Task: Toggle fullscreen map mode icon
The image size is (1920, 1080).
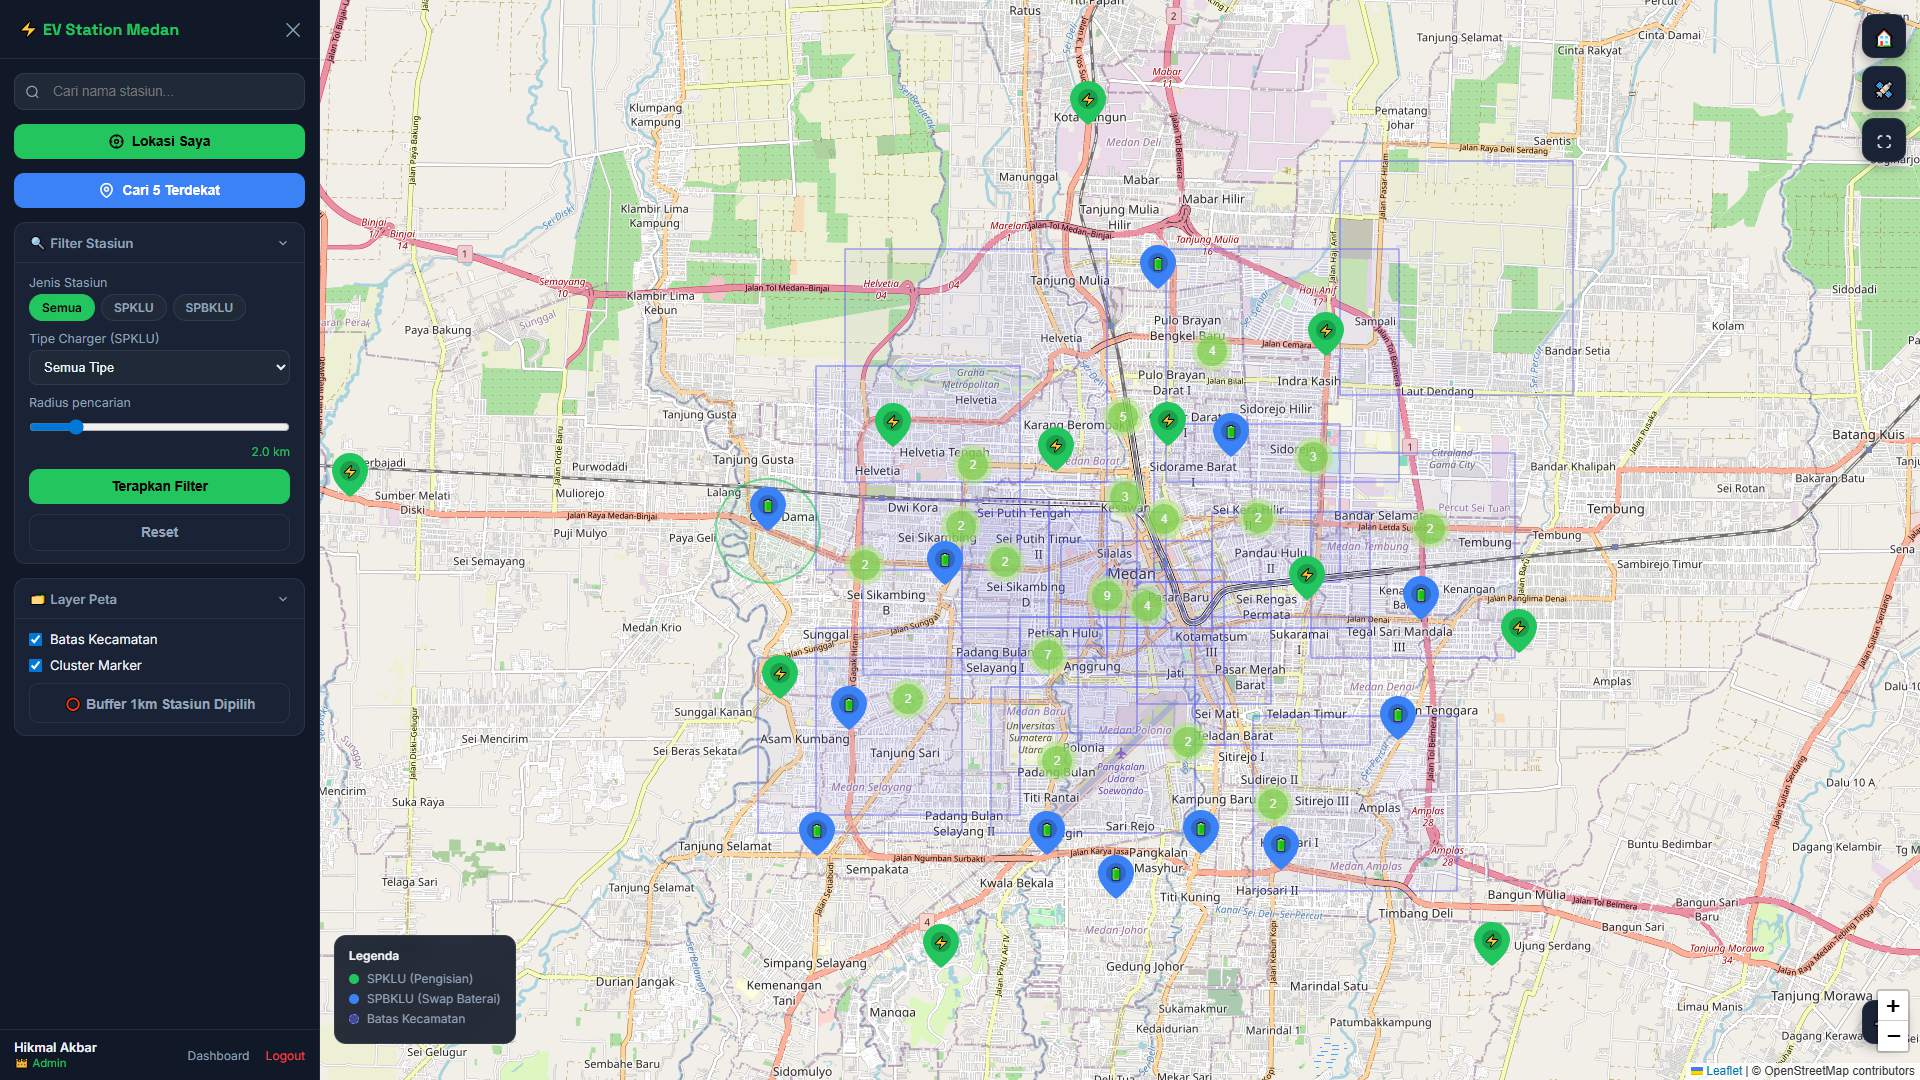Action: [1884, 142]
